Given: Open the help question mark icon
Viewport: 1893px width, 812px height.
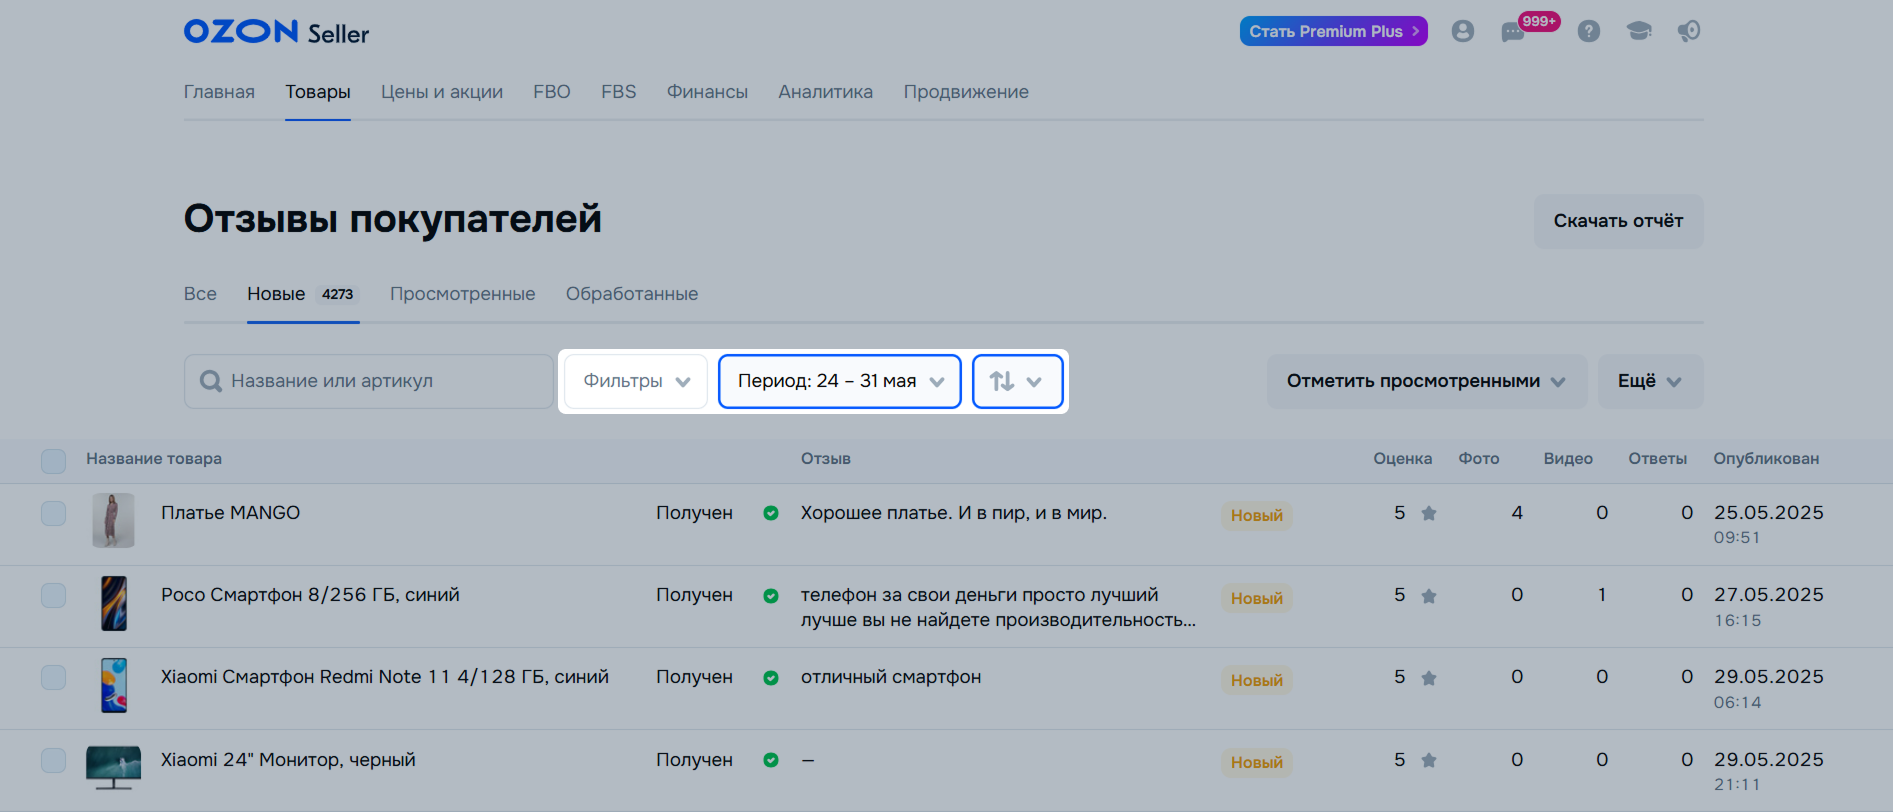Looking at the screenshot, I should 1588,31.
